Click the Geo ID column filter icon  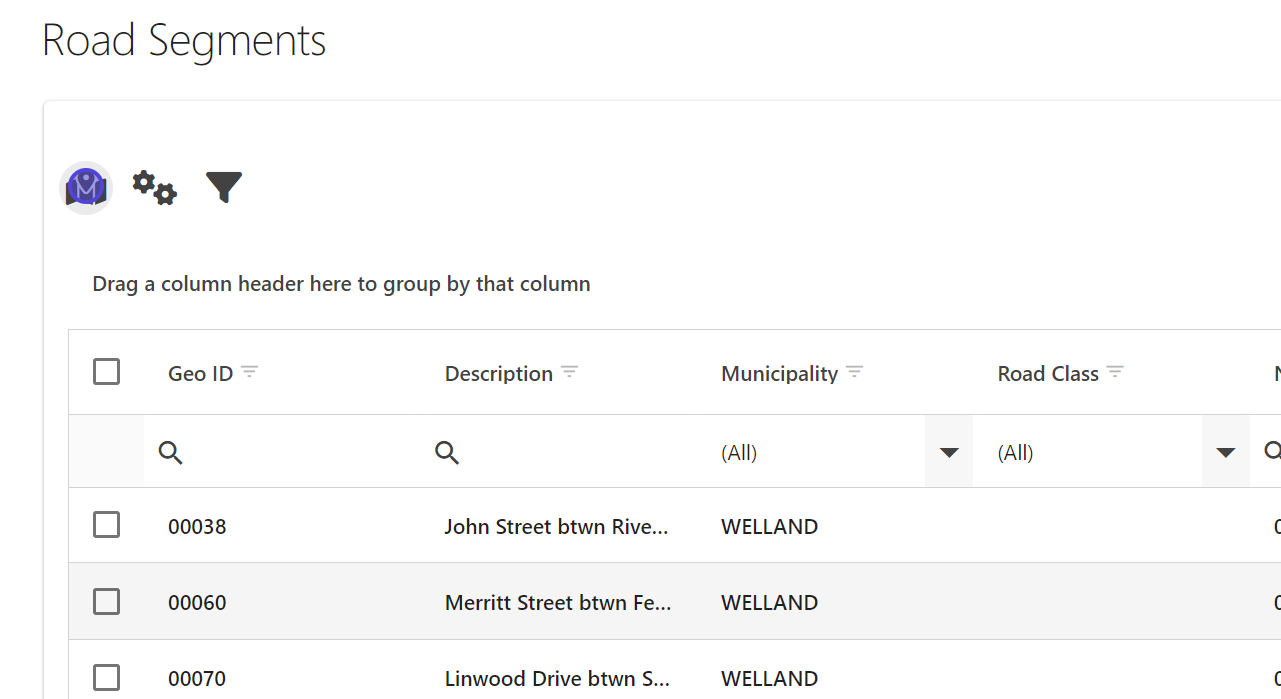250,372
